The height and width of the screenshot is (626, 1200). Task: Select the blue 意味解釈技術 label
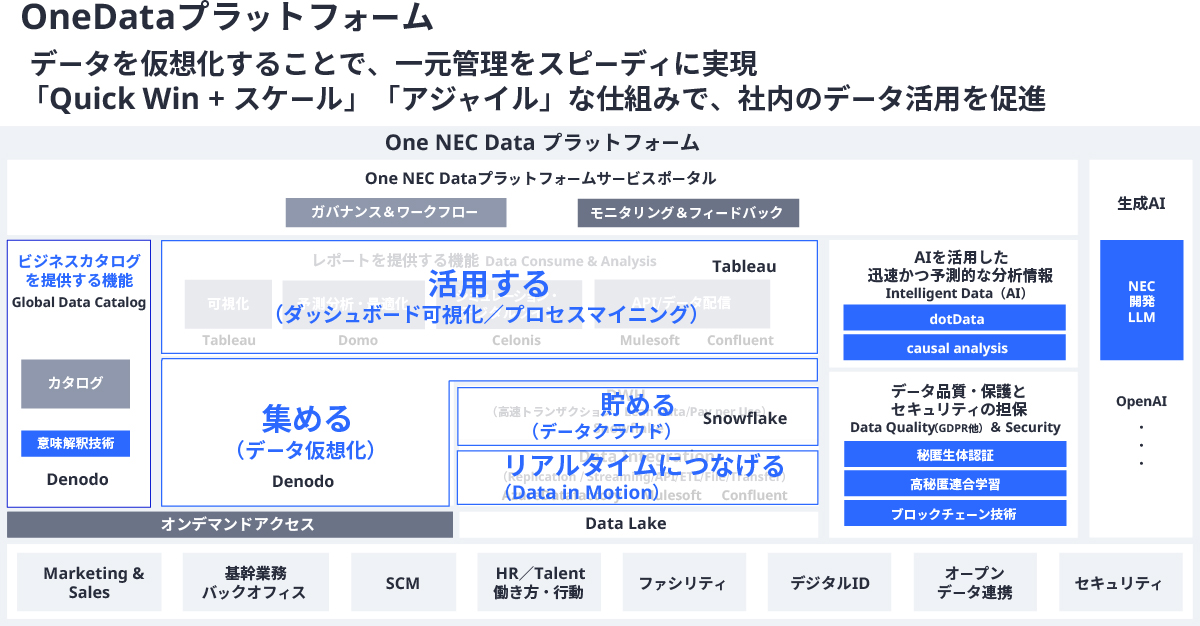click(75, 443)
